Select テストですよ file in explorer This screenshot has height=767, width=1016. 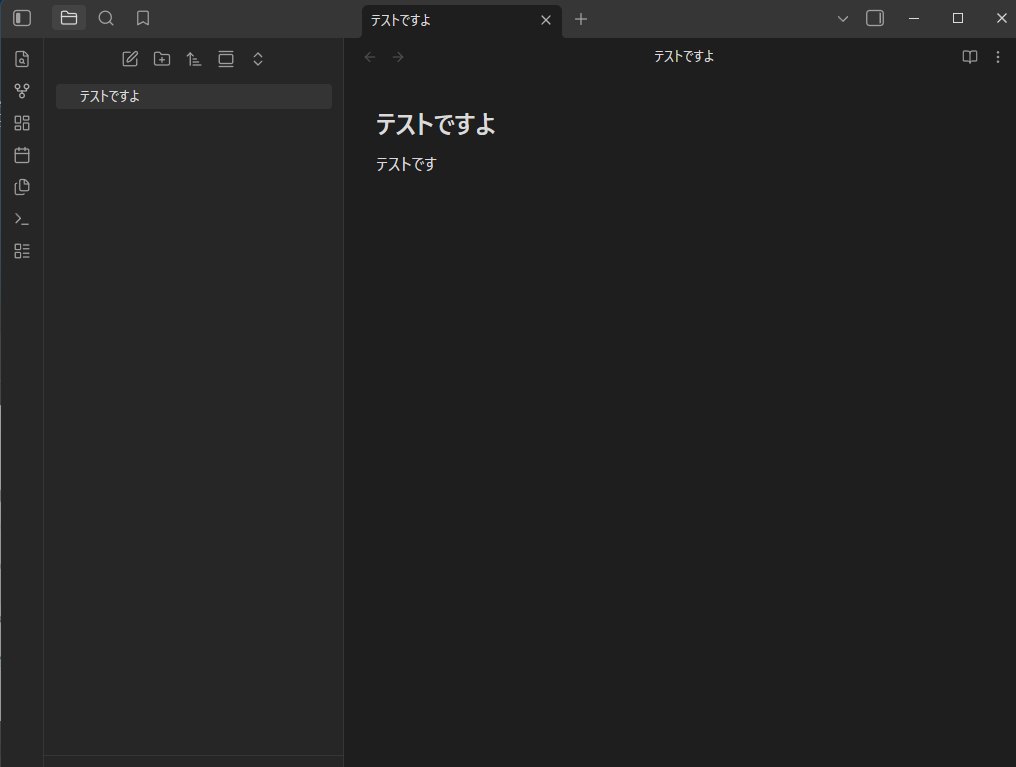coord(194,97)
